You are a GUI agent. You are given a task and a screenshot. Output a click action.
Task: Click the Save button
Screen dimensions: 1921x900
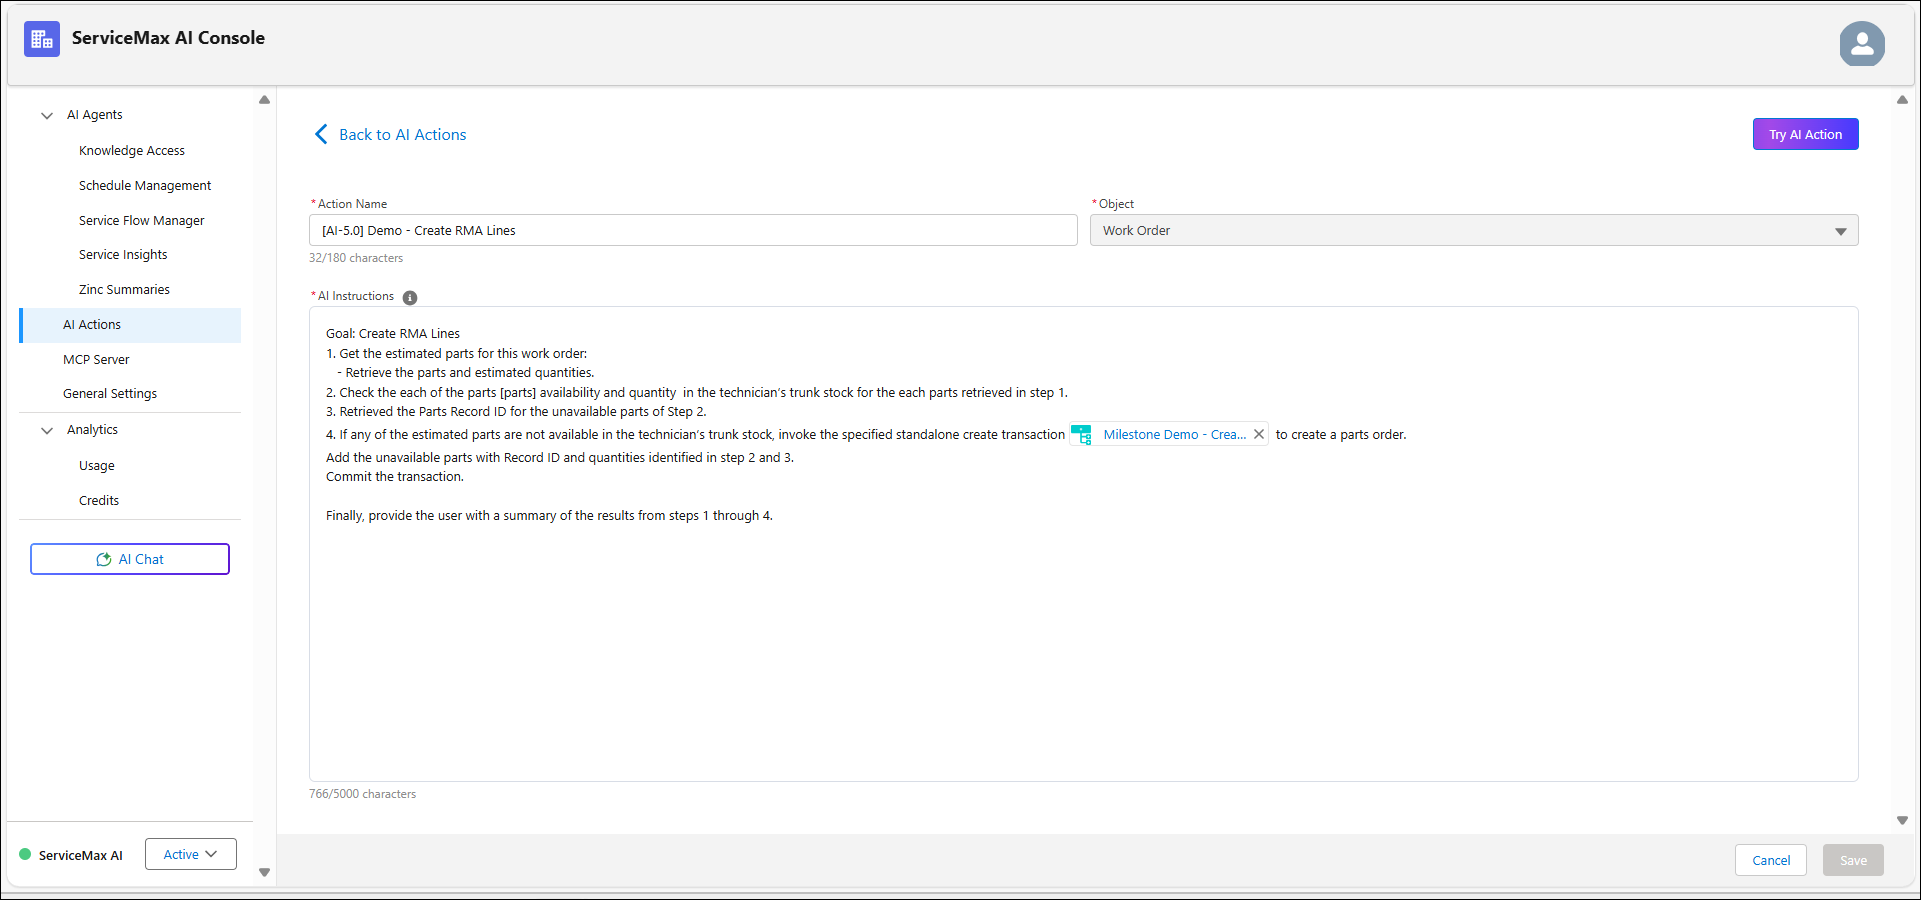[1853, 860]
